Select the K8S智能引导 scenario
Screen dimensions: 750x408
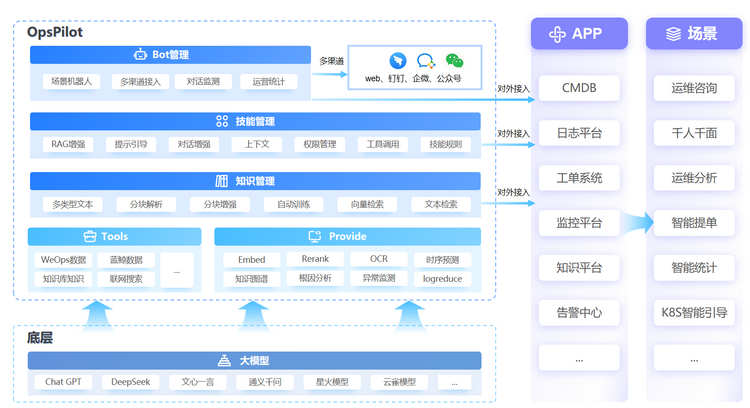[694, 312]
